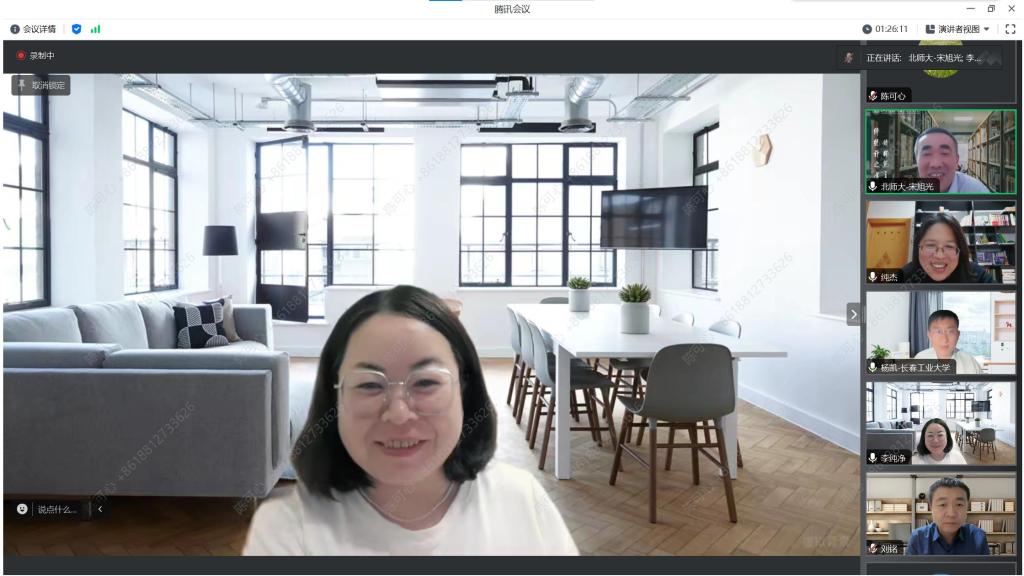Viewport: 1024px width, 576px height.
Task: Enter full screen mode icon
Action: [x=1010, y=29]
